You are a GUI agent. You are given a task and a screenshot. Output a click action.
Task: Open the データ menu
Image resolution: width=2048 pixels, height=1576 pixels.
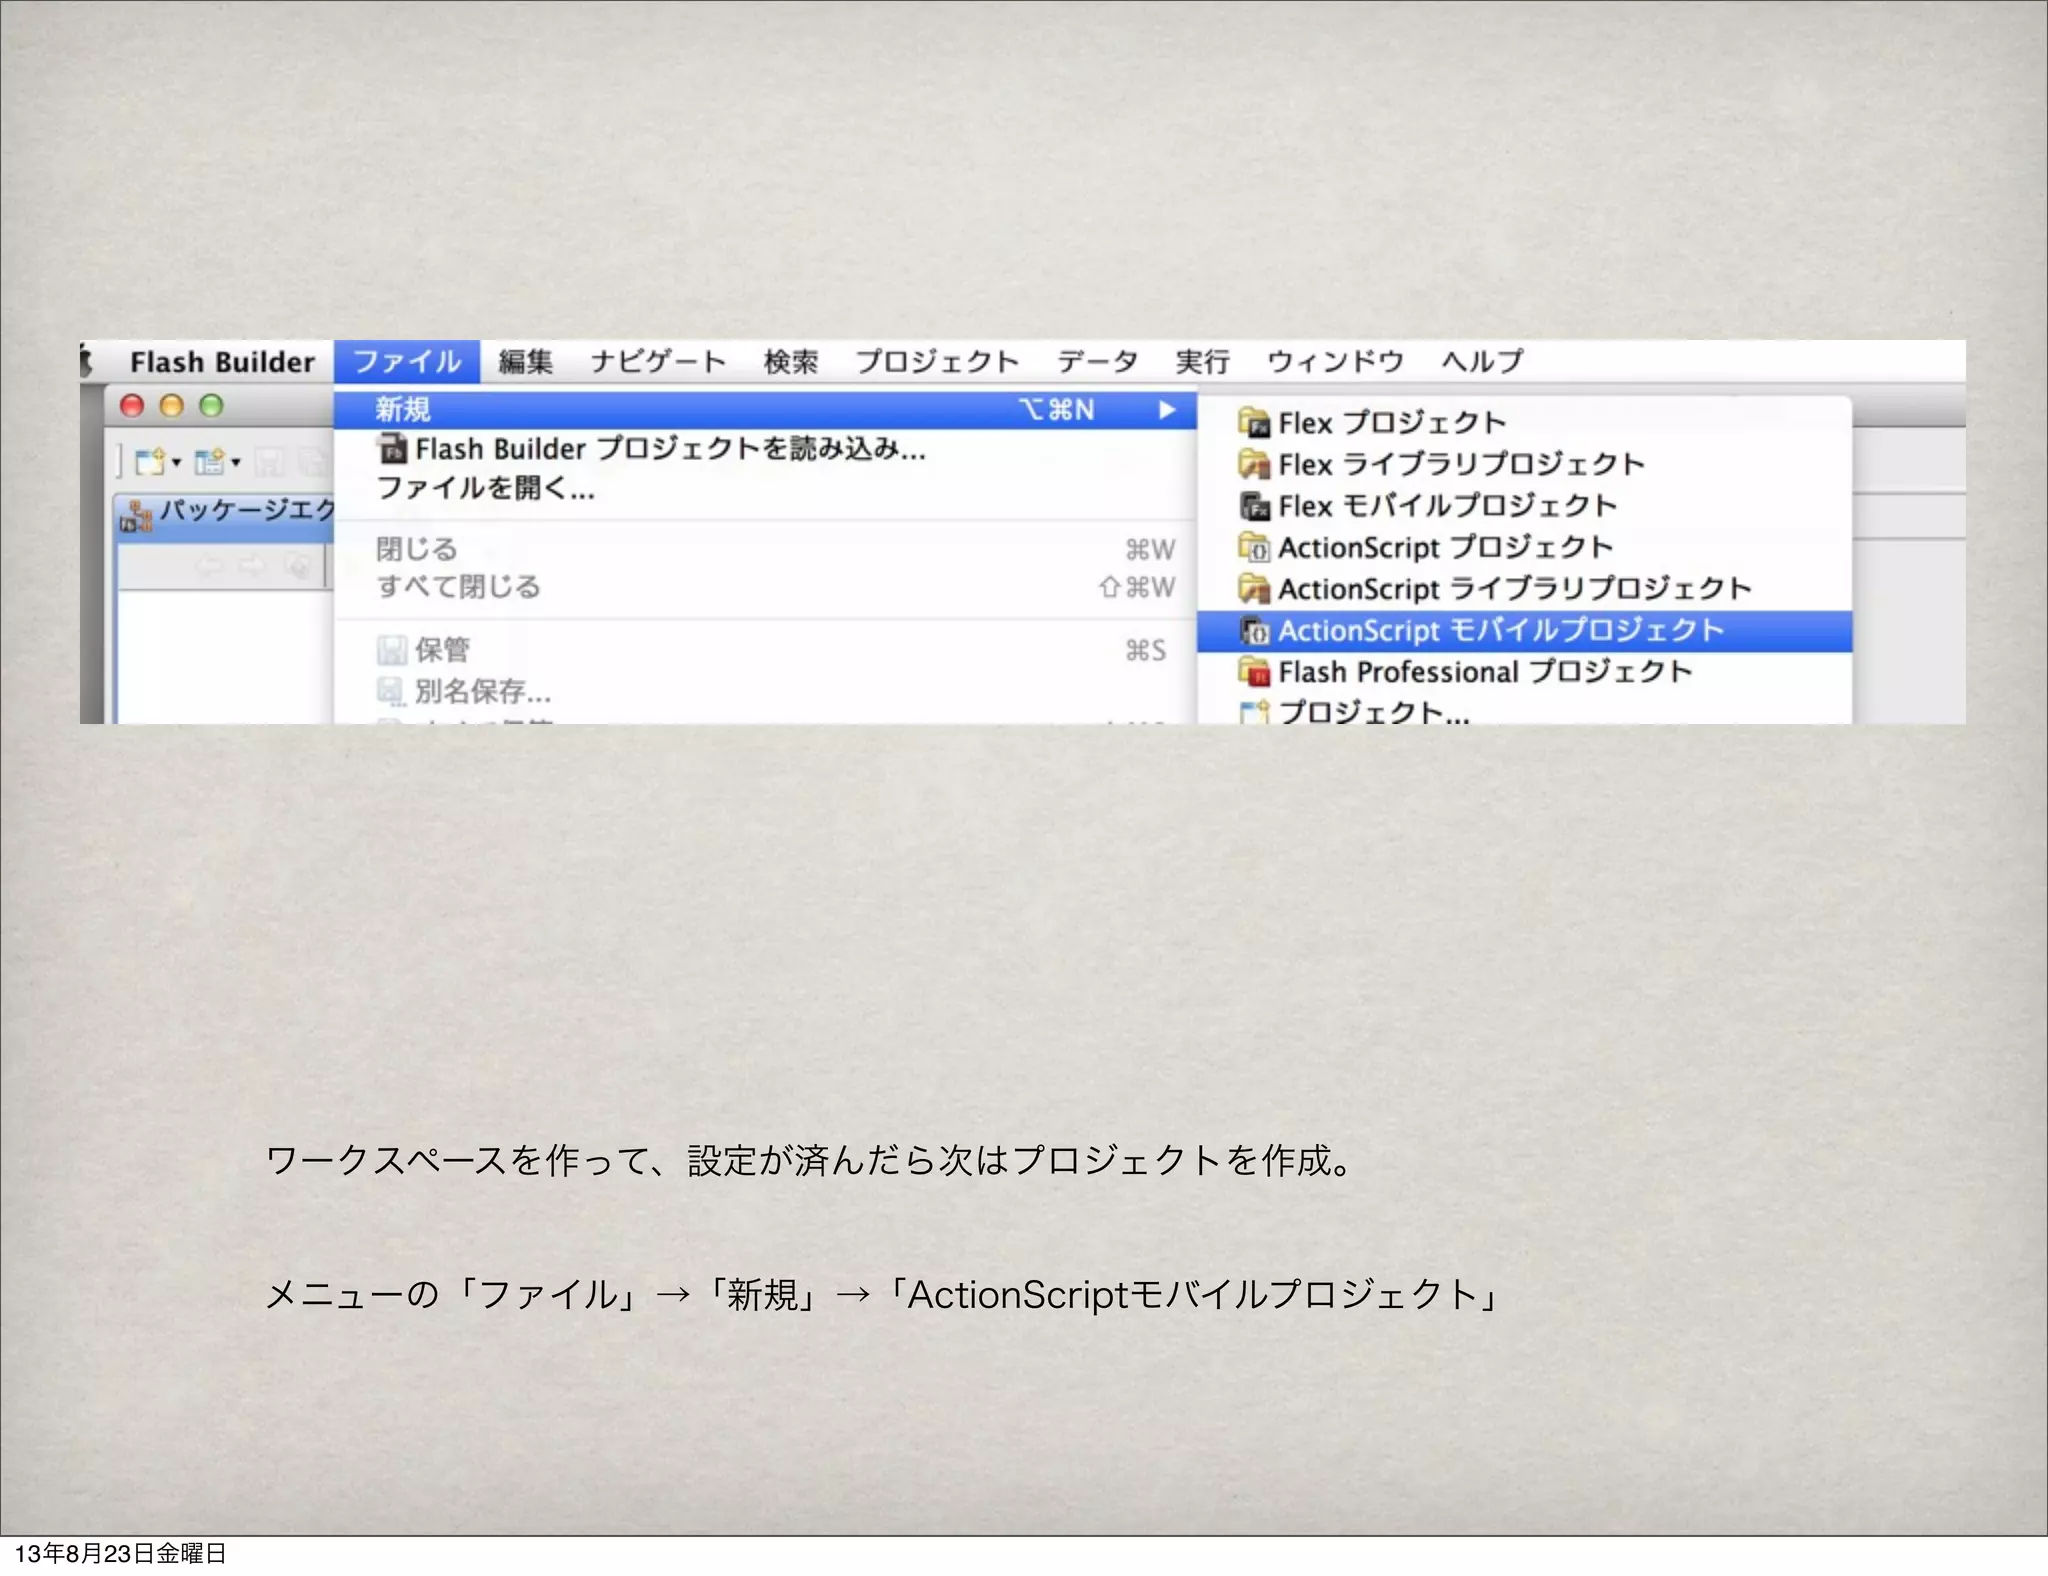point(1097,361)
